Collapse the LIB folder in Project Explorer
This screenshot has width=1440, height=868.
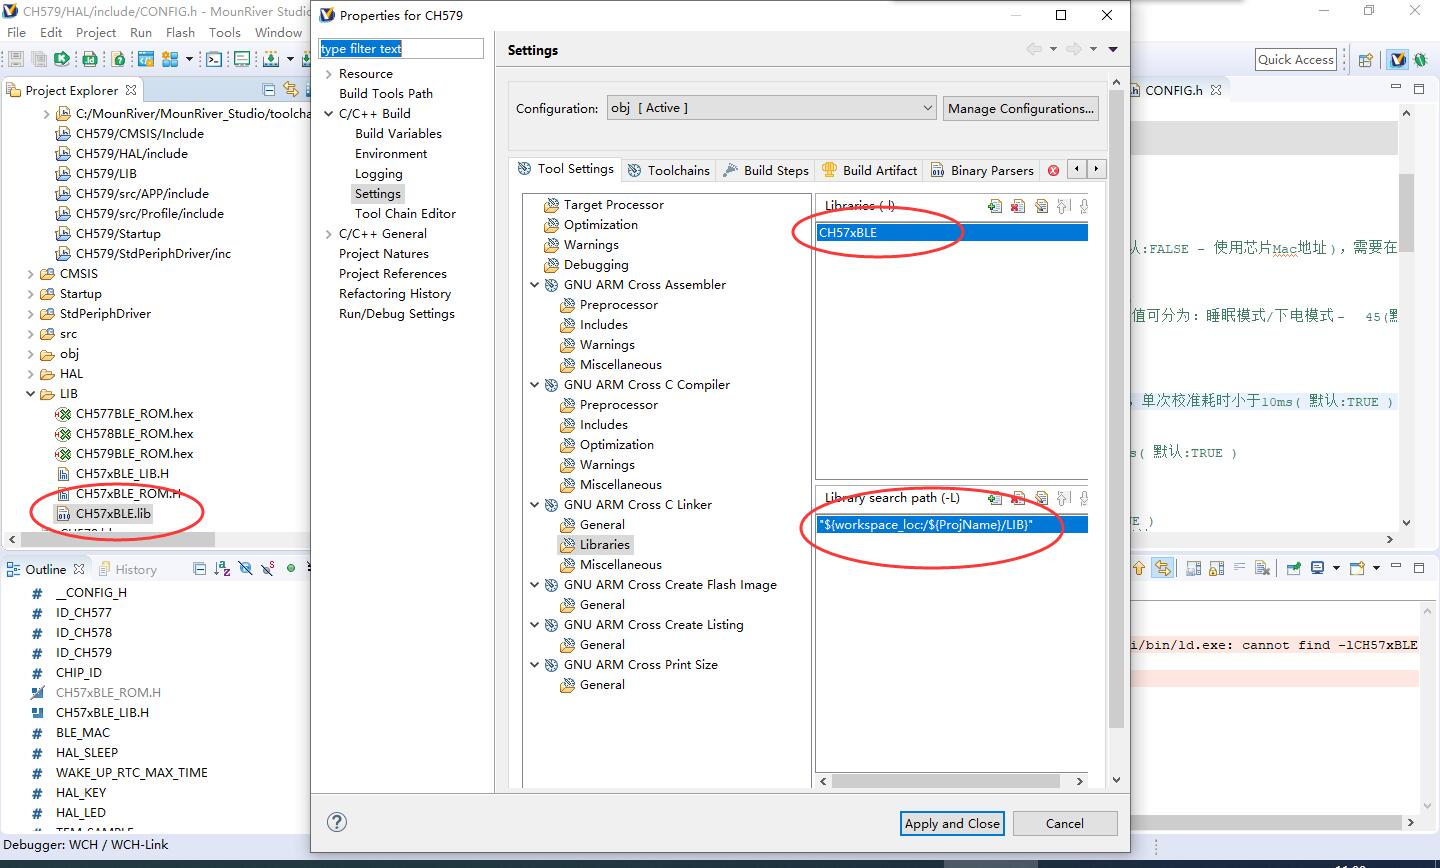point(31,394)
